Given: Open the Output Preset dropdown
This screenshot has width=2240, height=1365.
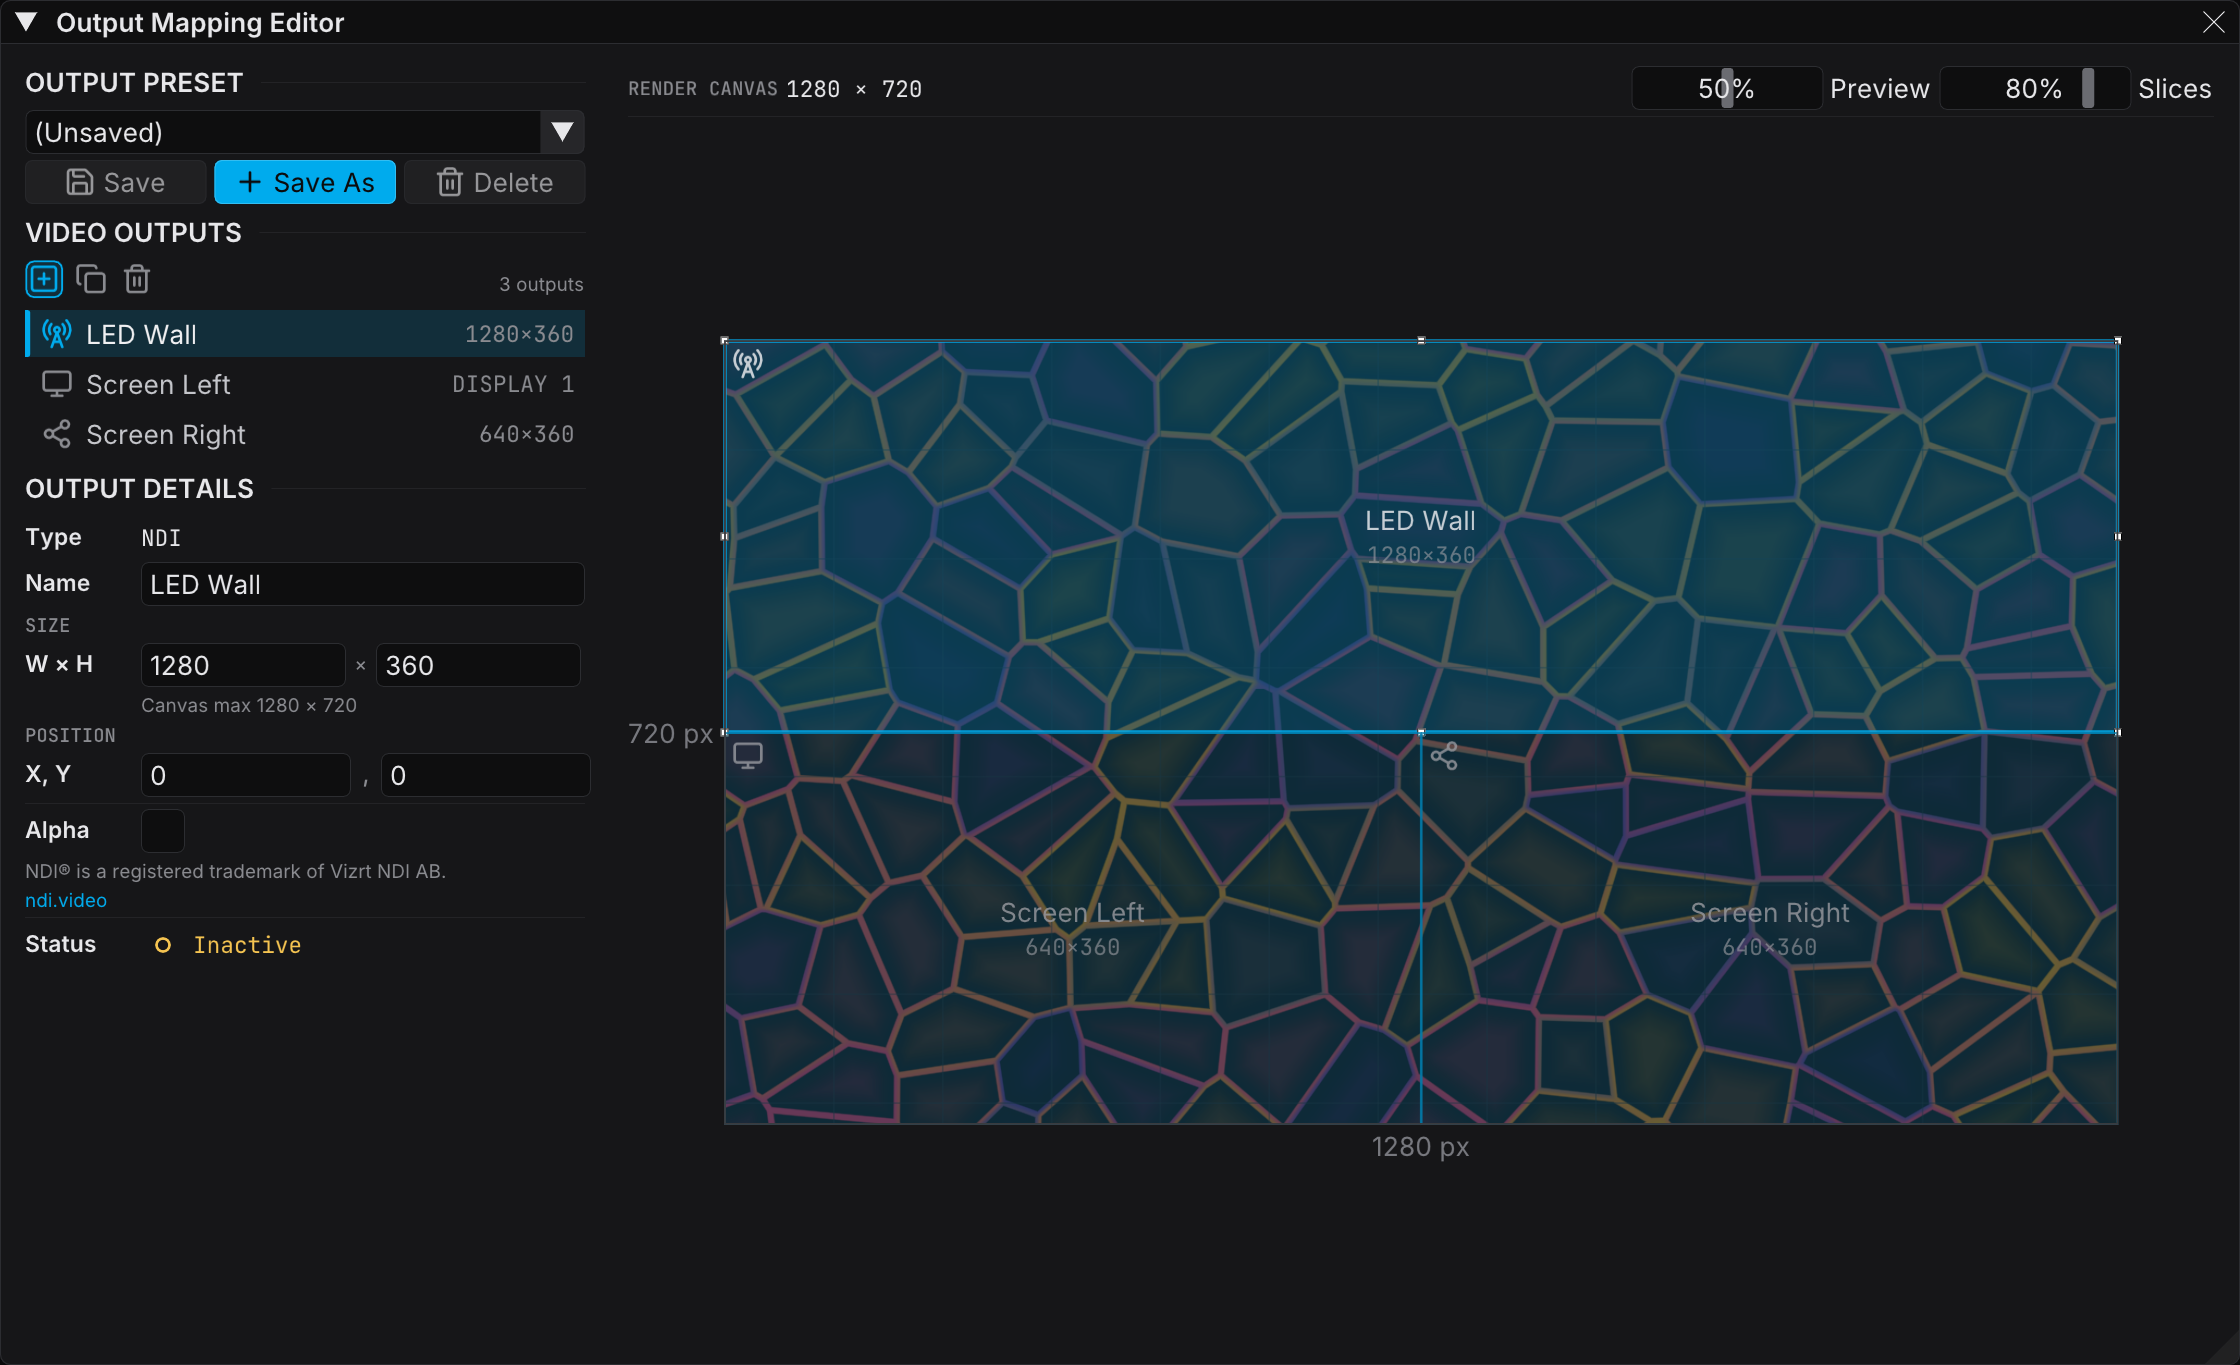Looking at the screenshot, I should pos(305,132).
